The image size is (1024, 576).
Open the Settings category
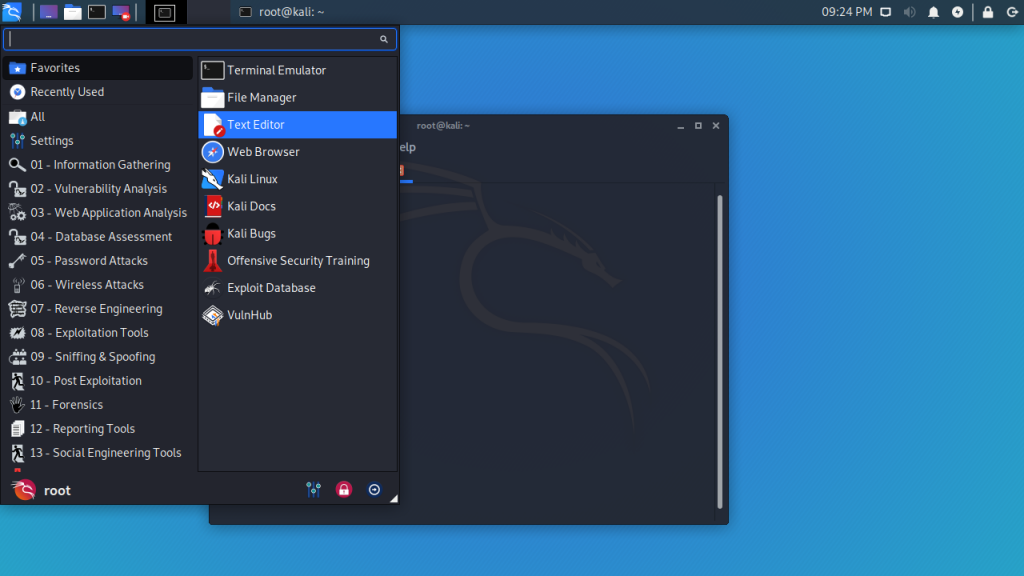pos(98,140)
